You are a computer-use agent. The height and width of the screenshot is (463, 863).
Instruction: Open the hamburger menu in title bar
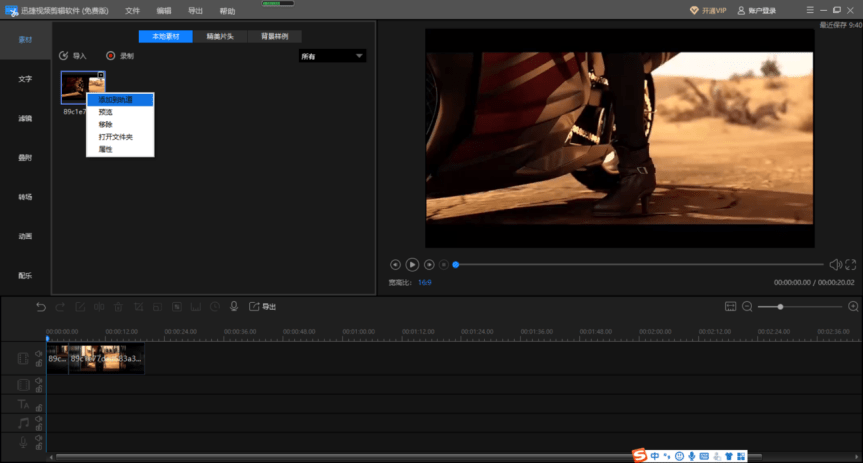(810, 10)
